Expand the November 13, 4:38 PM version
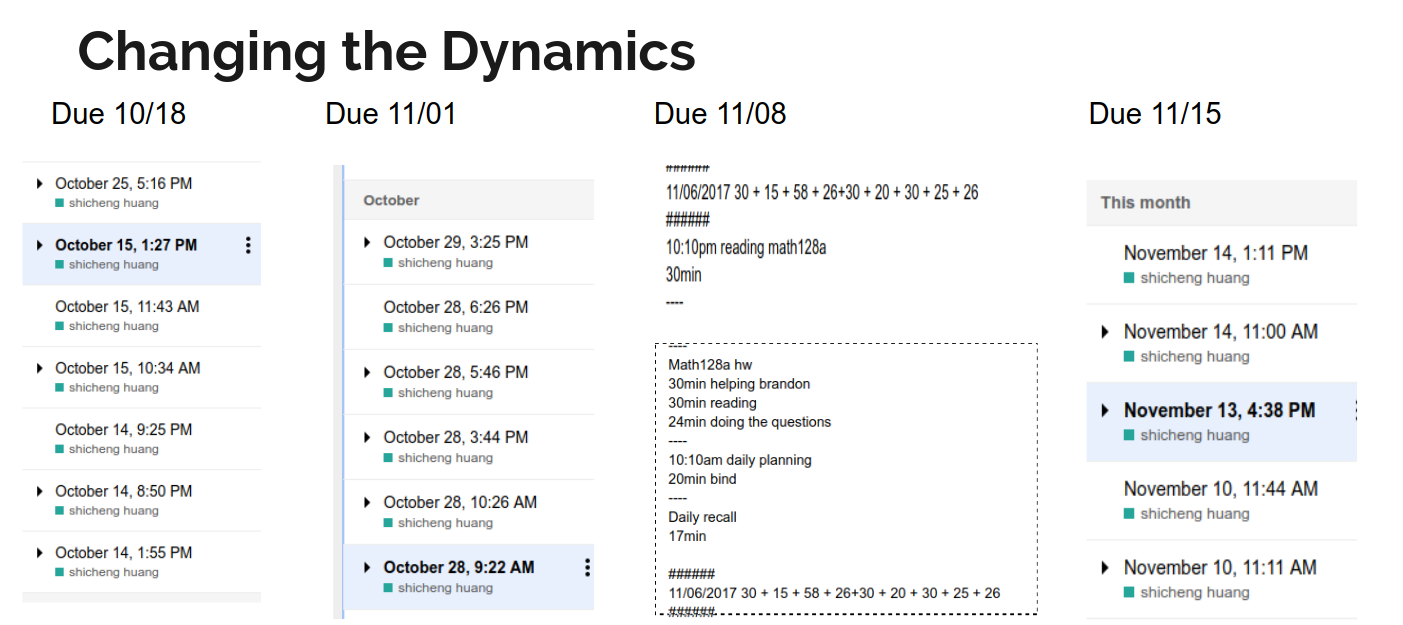This screenshot has width=1403, height=625. (x=1105, y=410)
